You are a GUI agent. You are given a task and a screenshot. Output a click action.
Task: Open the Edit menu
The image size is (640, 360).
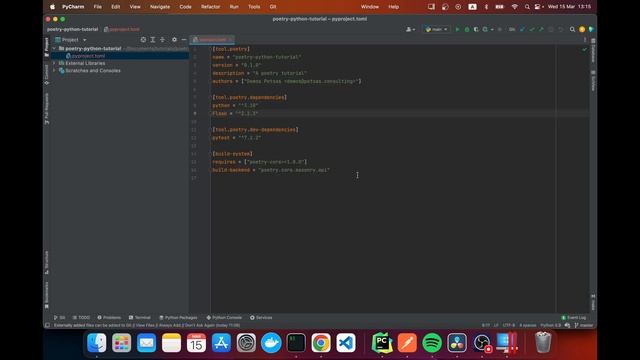tap(116, 7)
